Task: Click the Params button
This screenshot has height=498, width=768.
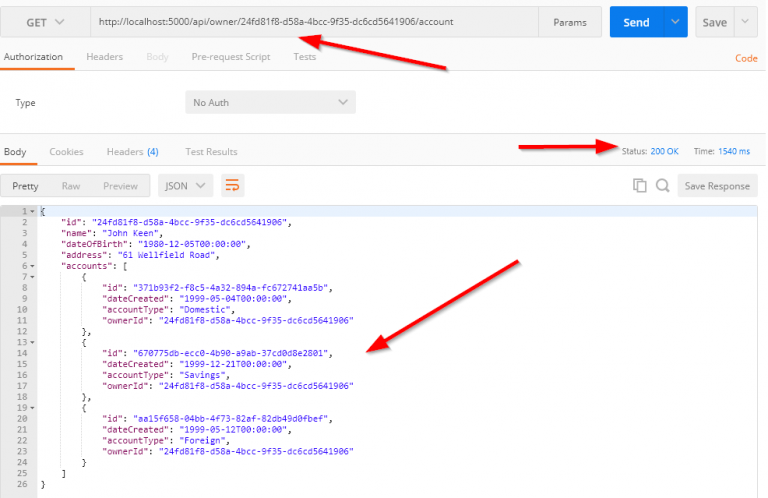Action: click(x=570, y=22)
